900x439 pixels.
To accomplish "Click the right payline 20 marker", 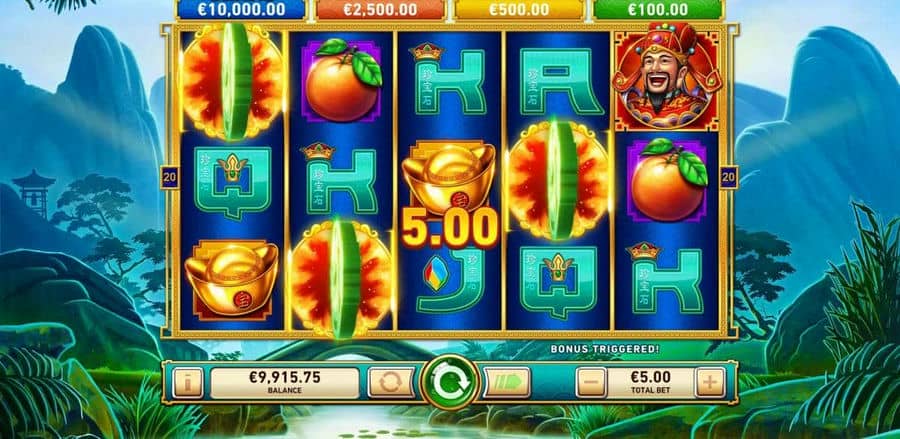I will tap(728, 177).
